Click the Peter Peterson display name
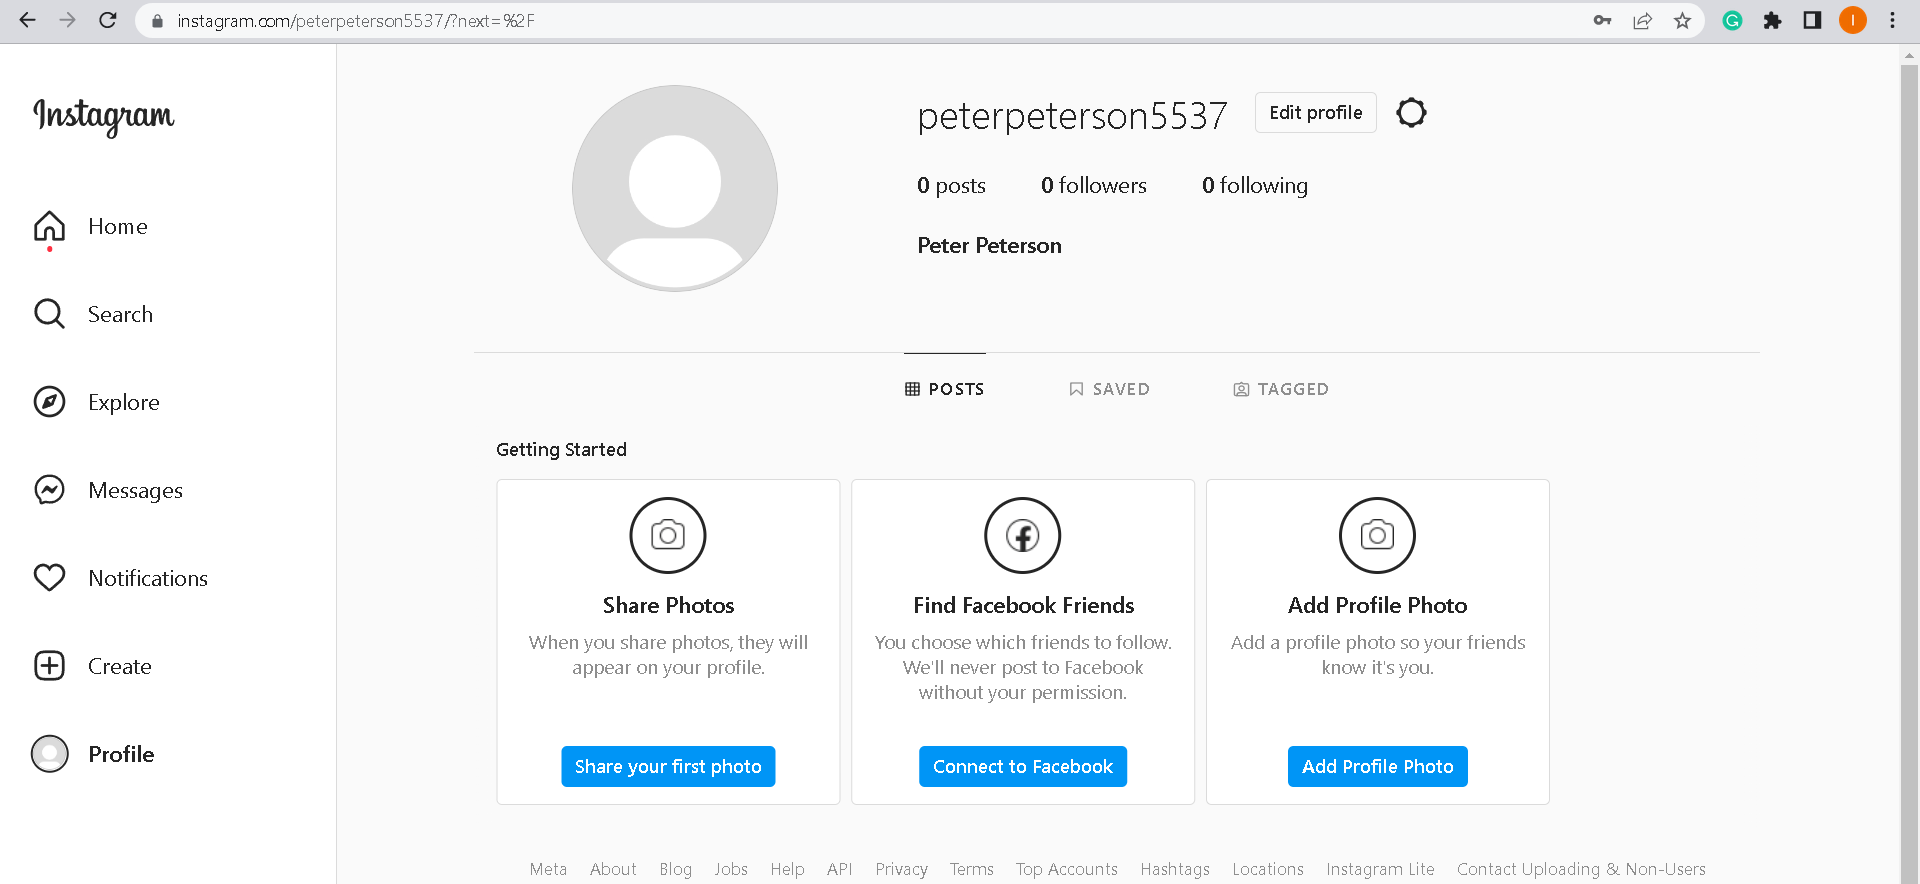The width and height of the screenshot is (1920, 884). (989, 246)
